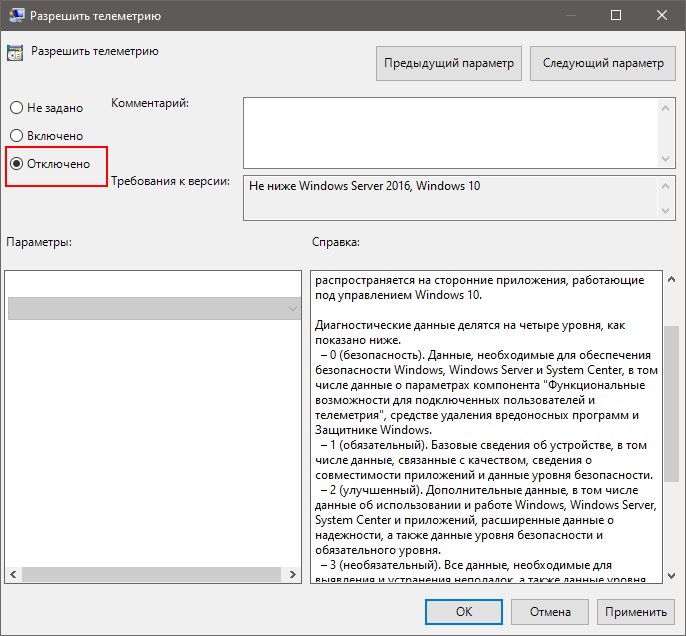This screenshot has height=636, width=686.
Task: Confirm the settings with OK
Action: coord(463,611)
